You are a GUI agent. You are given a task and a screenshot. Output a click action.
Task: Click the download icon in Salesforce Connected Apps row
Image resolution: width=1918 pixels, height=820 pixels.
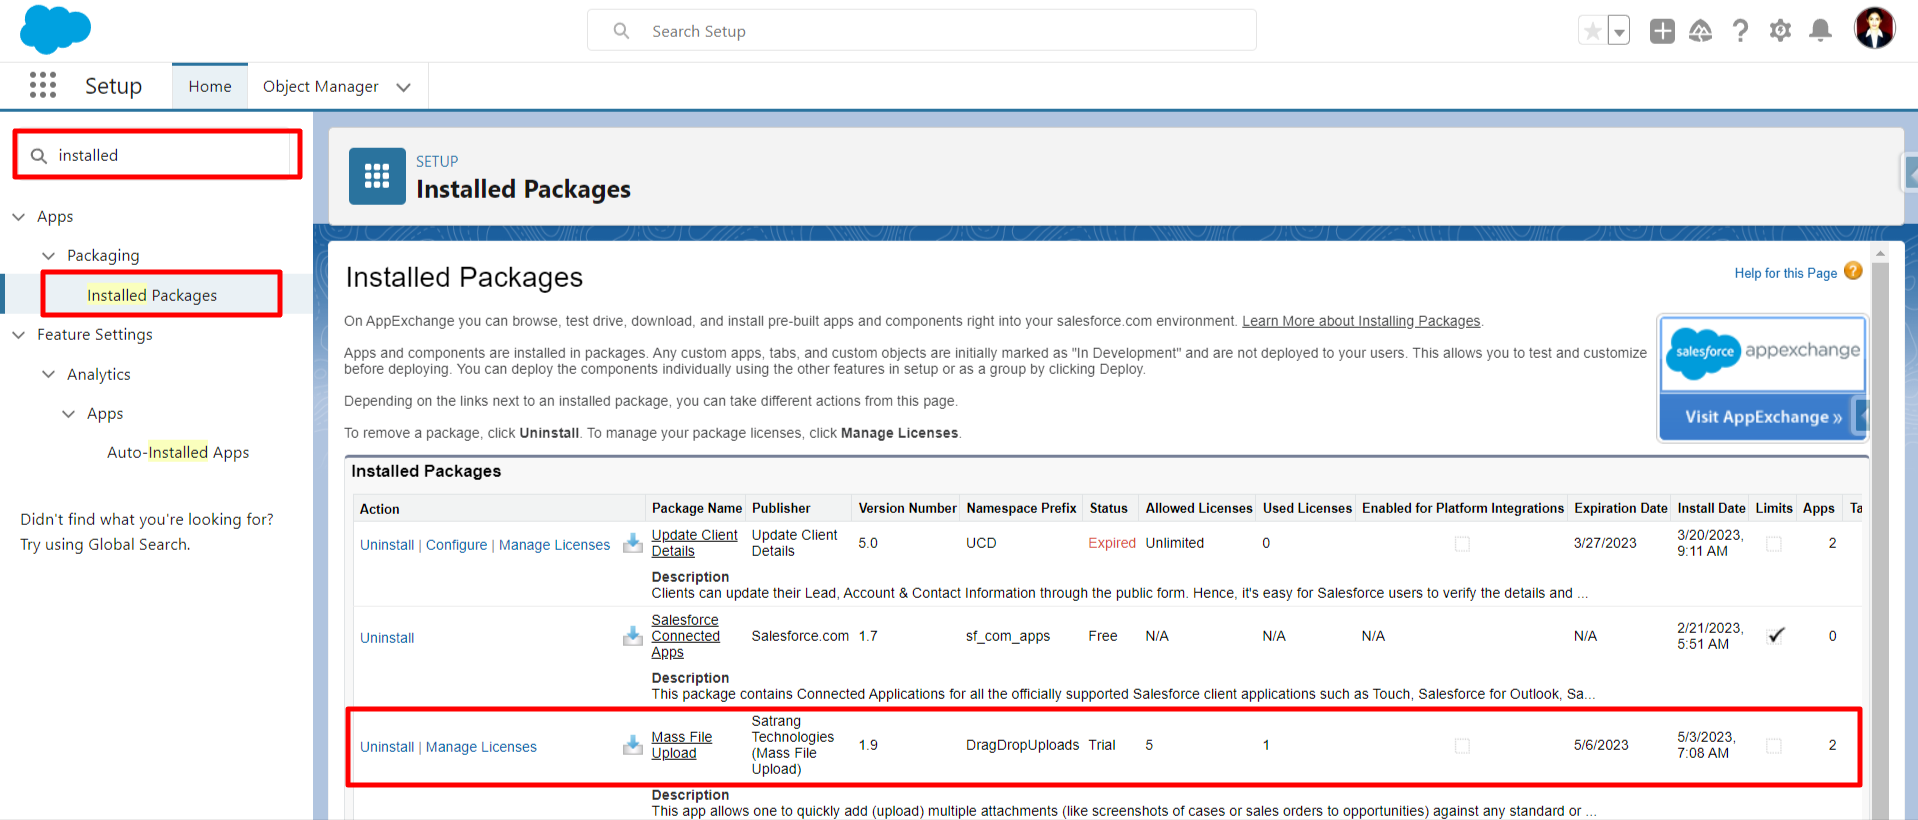click(x=633, y=636)
